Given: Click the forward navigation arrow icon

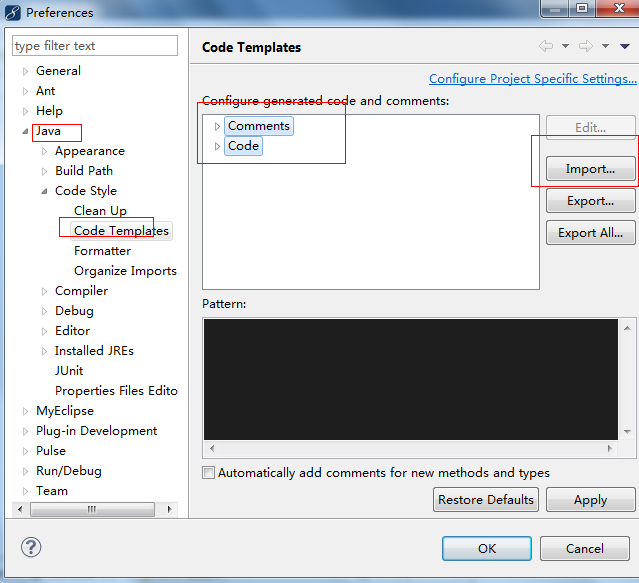Looking at the screenshot, I should coord(586,46).
